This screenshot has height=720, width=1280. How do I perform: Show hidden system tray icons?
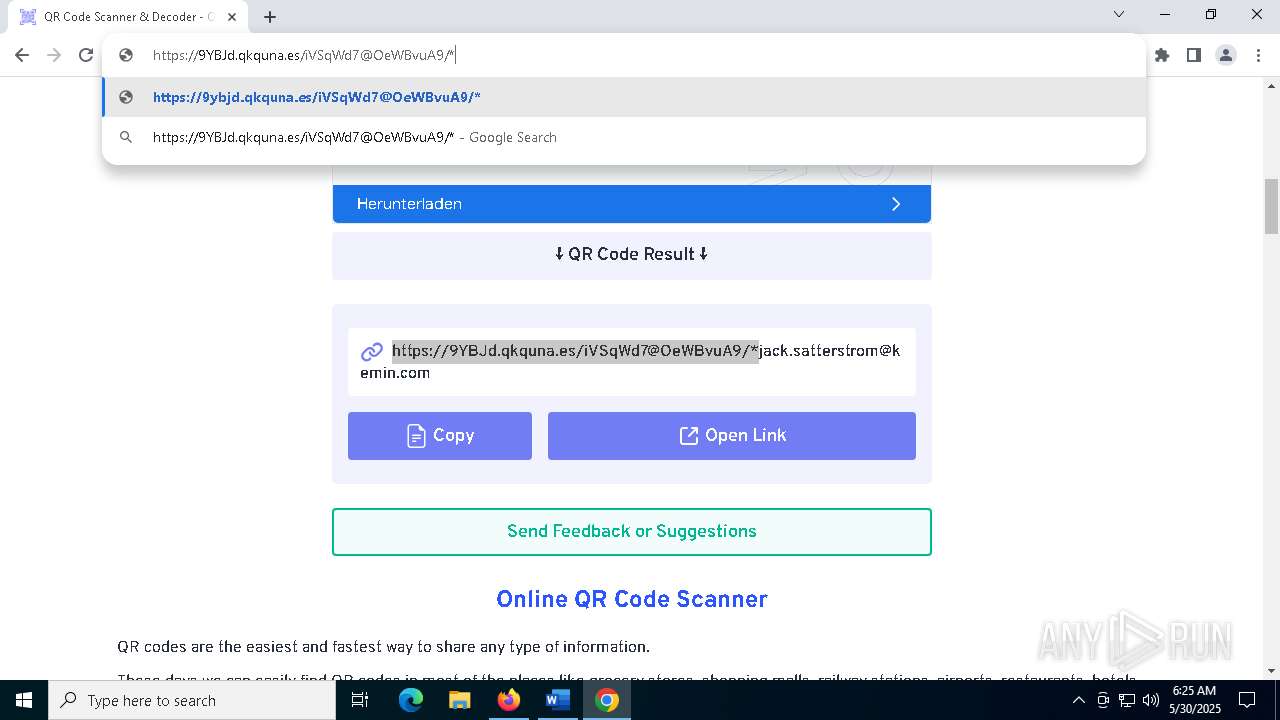tap(1079, 700)
